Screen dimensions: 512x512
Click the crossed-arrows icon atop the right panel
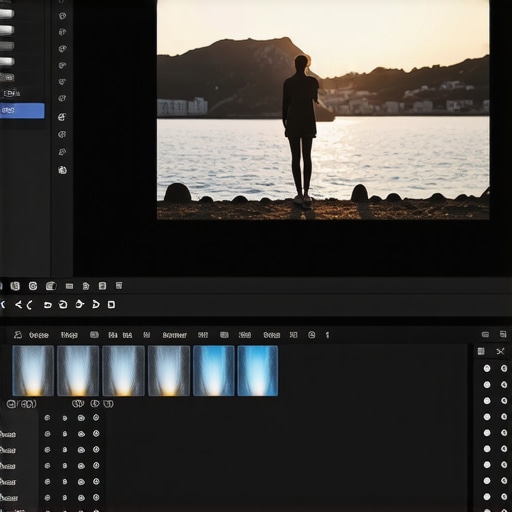pos(500,351)
